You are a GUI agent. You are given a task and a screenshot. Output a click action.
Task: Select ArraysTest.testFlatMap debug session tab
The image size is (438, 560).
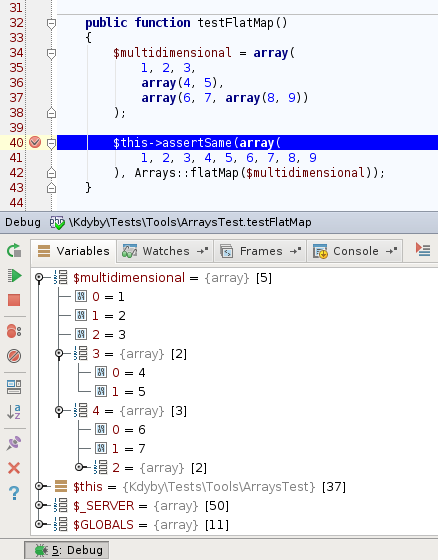[x=181, y=222]
